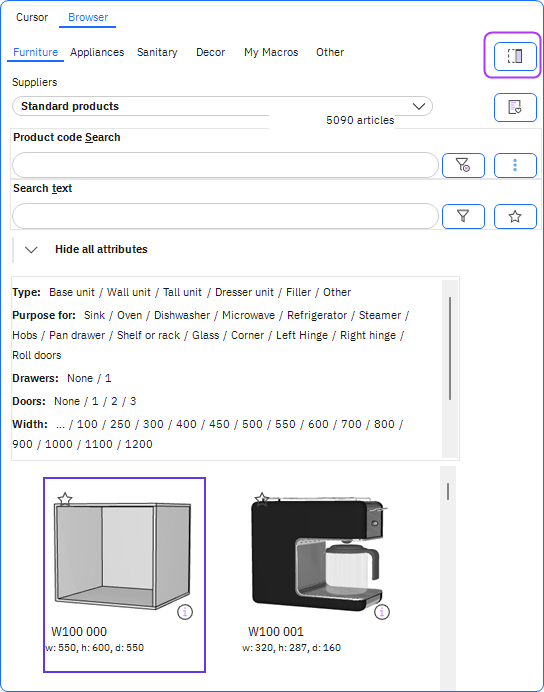The width and height of the screenshot is (544, 692).
Task: Click the panel layout toggle icon
Action: click(x=515, y=56)
